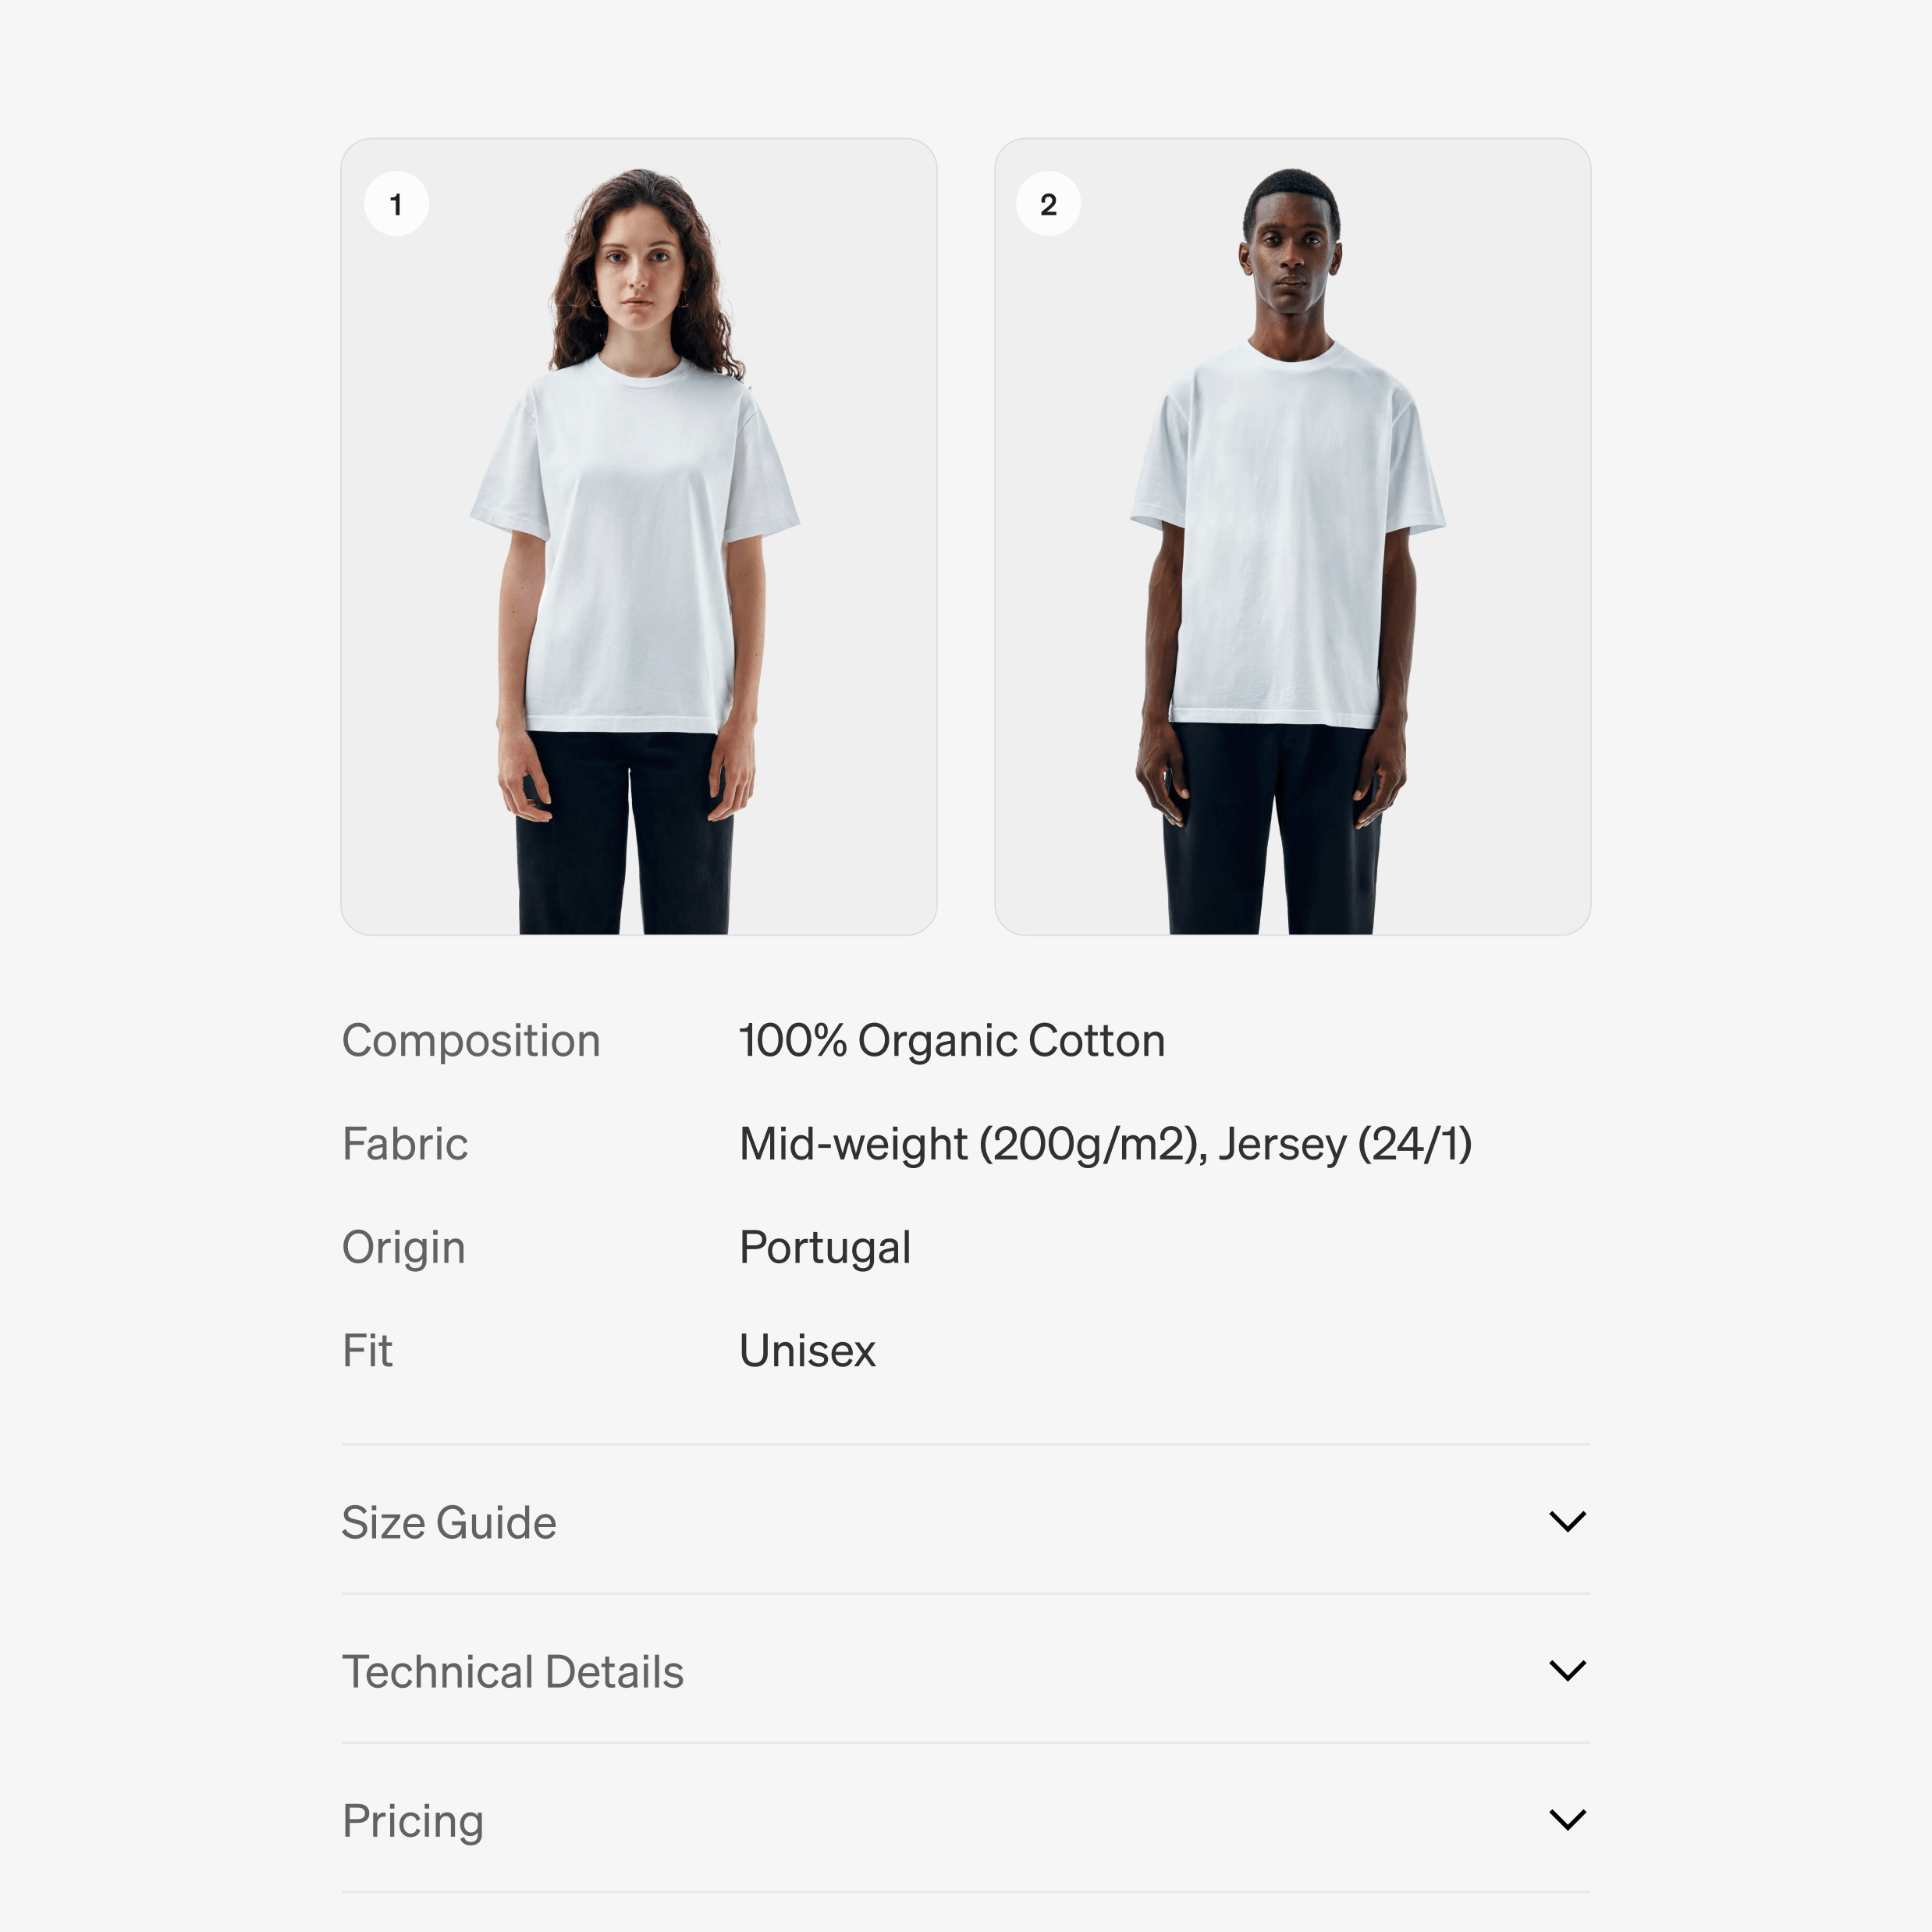View product photo of female model
1932x1932 pixels.
pos(639,537)
